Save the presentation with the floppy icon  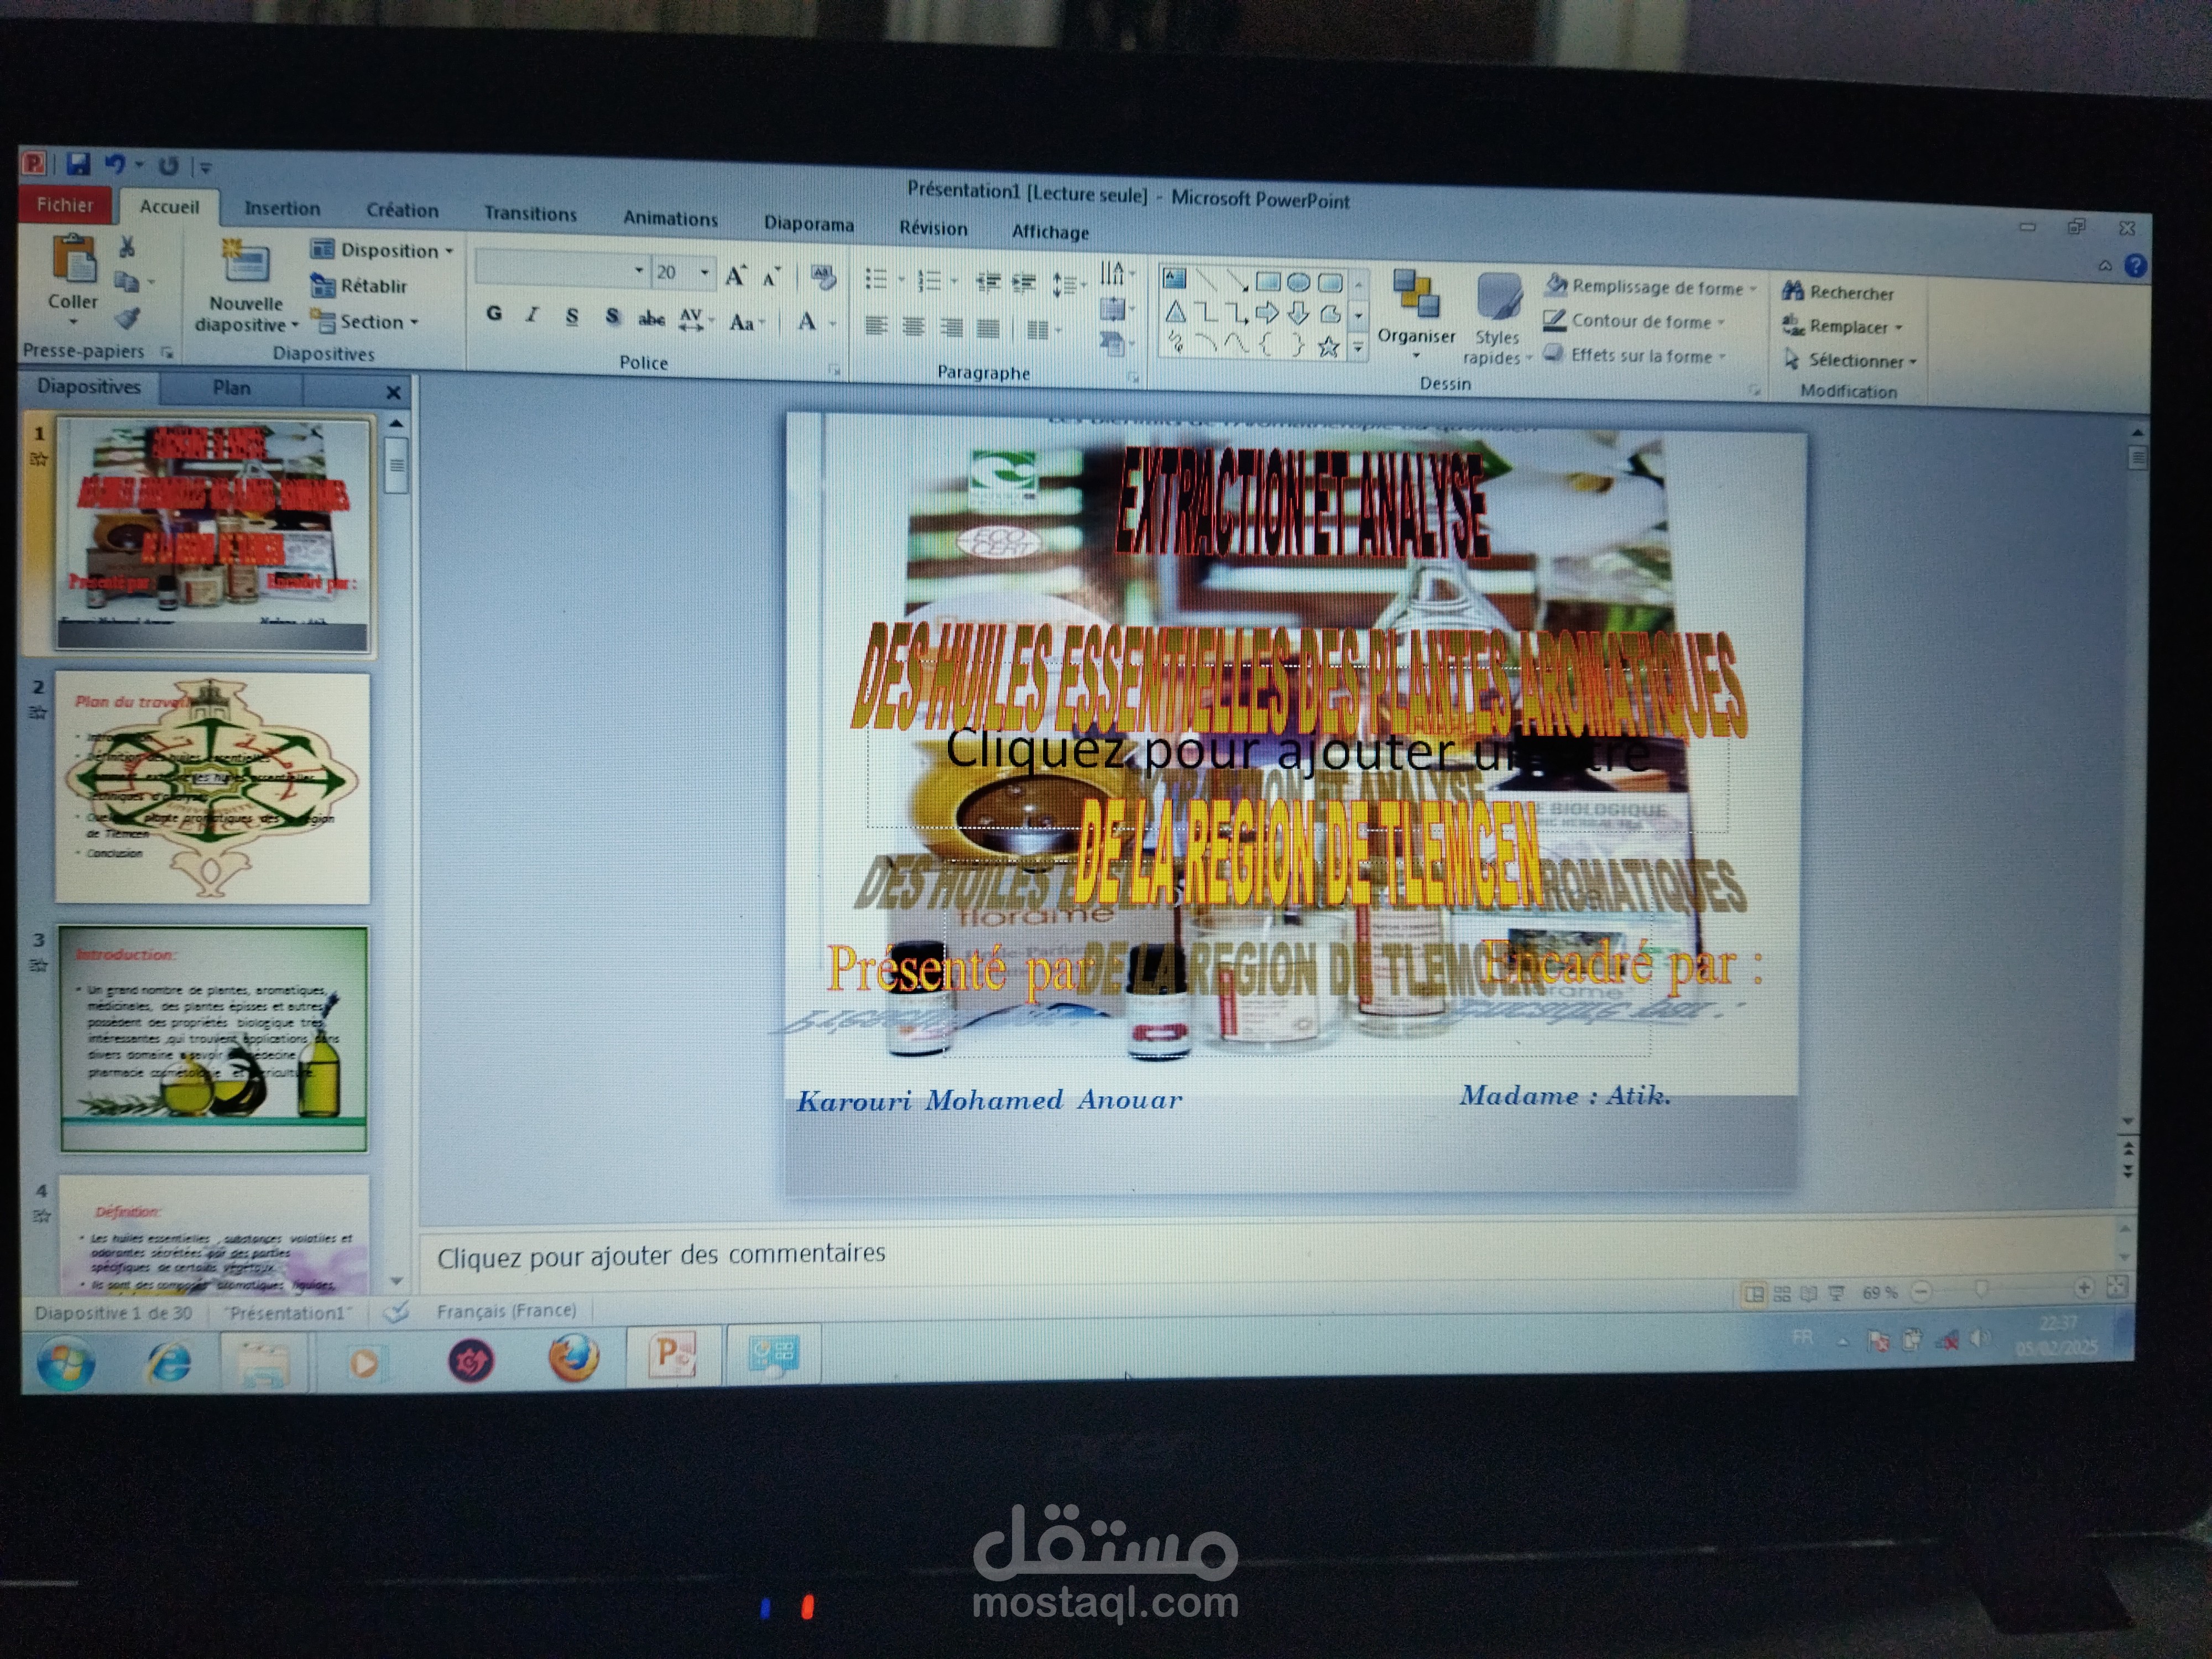point(78,163)
